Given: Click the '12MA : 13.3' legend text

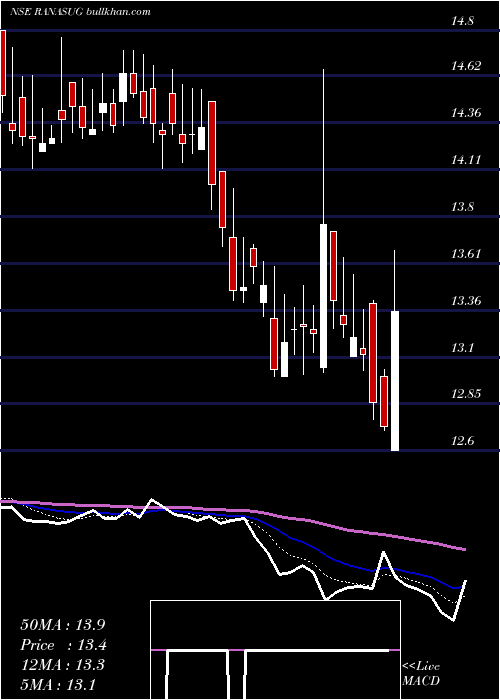Looking at the screenshot, I should (x=62, y=665).
